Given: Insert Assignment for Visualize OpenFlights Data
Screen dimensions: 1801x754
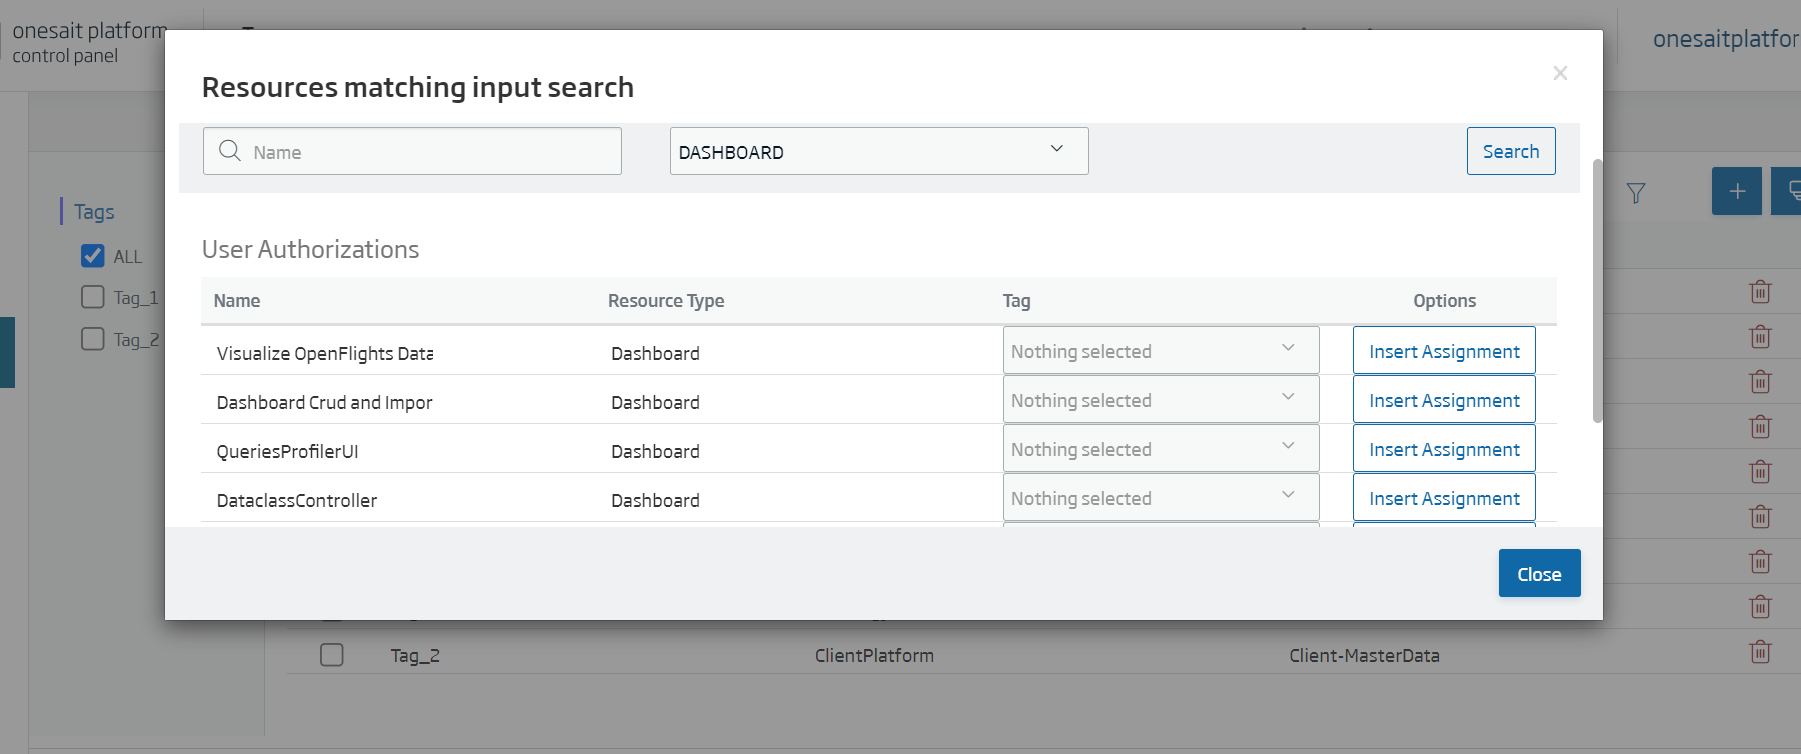Looking at the screenshot, I should (1444, 351).
